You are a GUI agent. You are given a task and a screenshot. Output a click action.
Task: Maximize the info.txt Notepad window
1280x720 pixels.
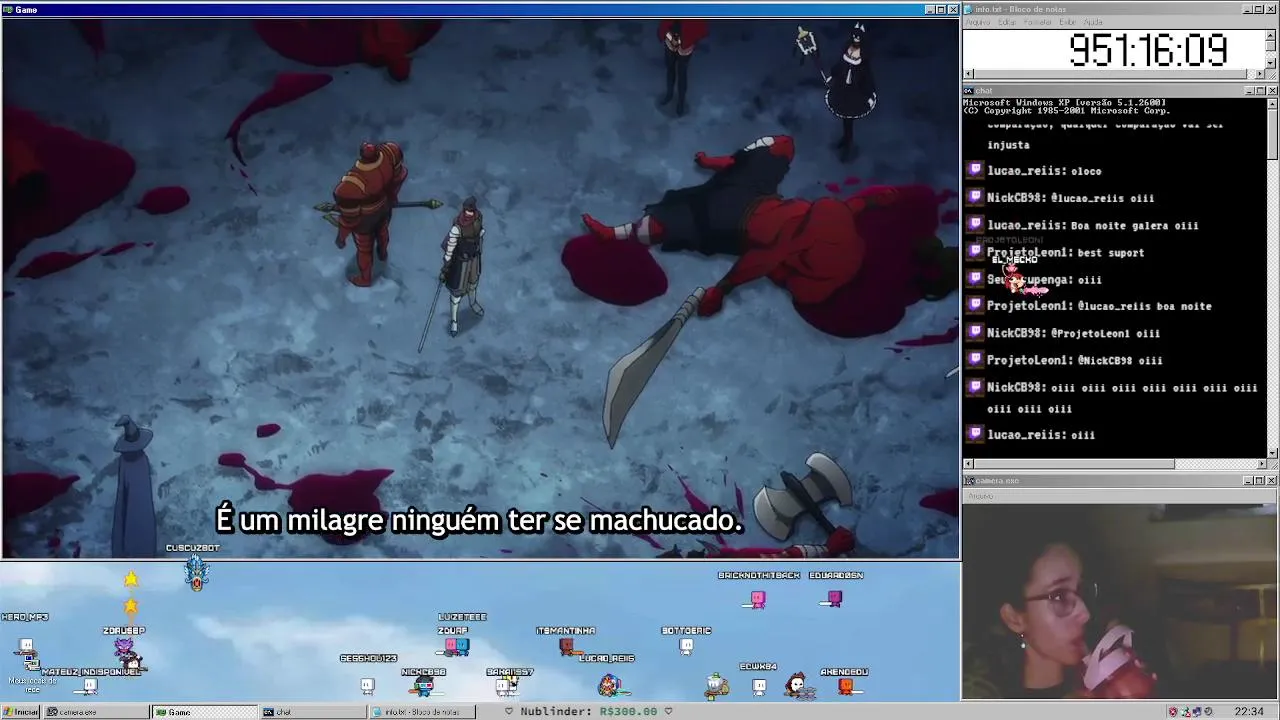click(x=1261, y=9)
